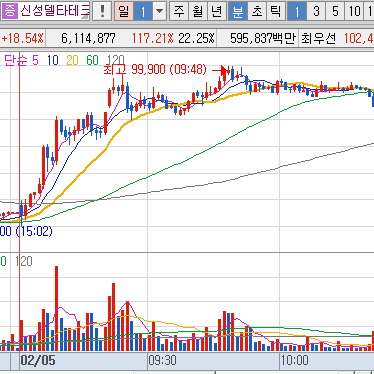Viewport: 374px width, 374px height.
Task: Click the exclamation mark info button
Action: tap(102, 11)
